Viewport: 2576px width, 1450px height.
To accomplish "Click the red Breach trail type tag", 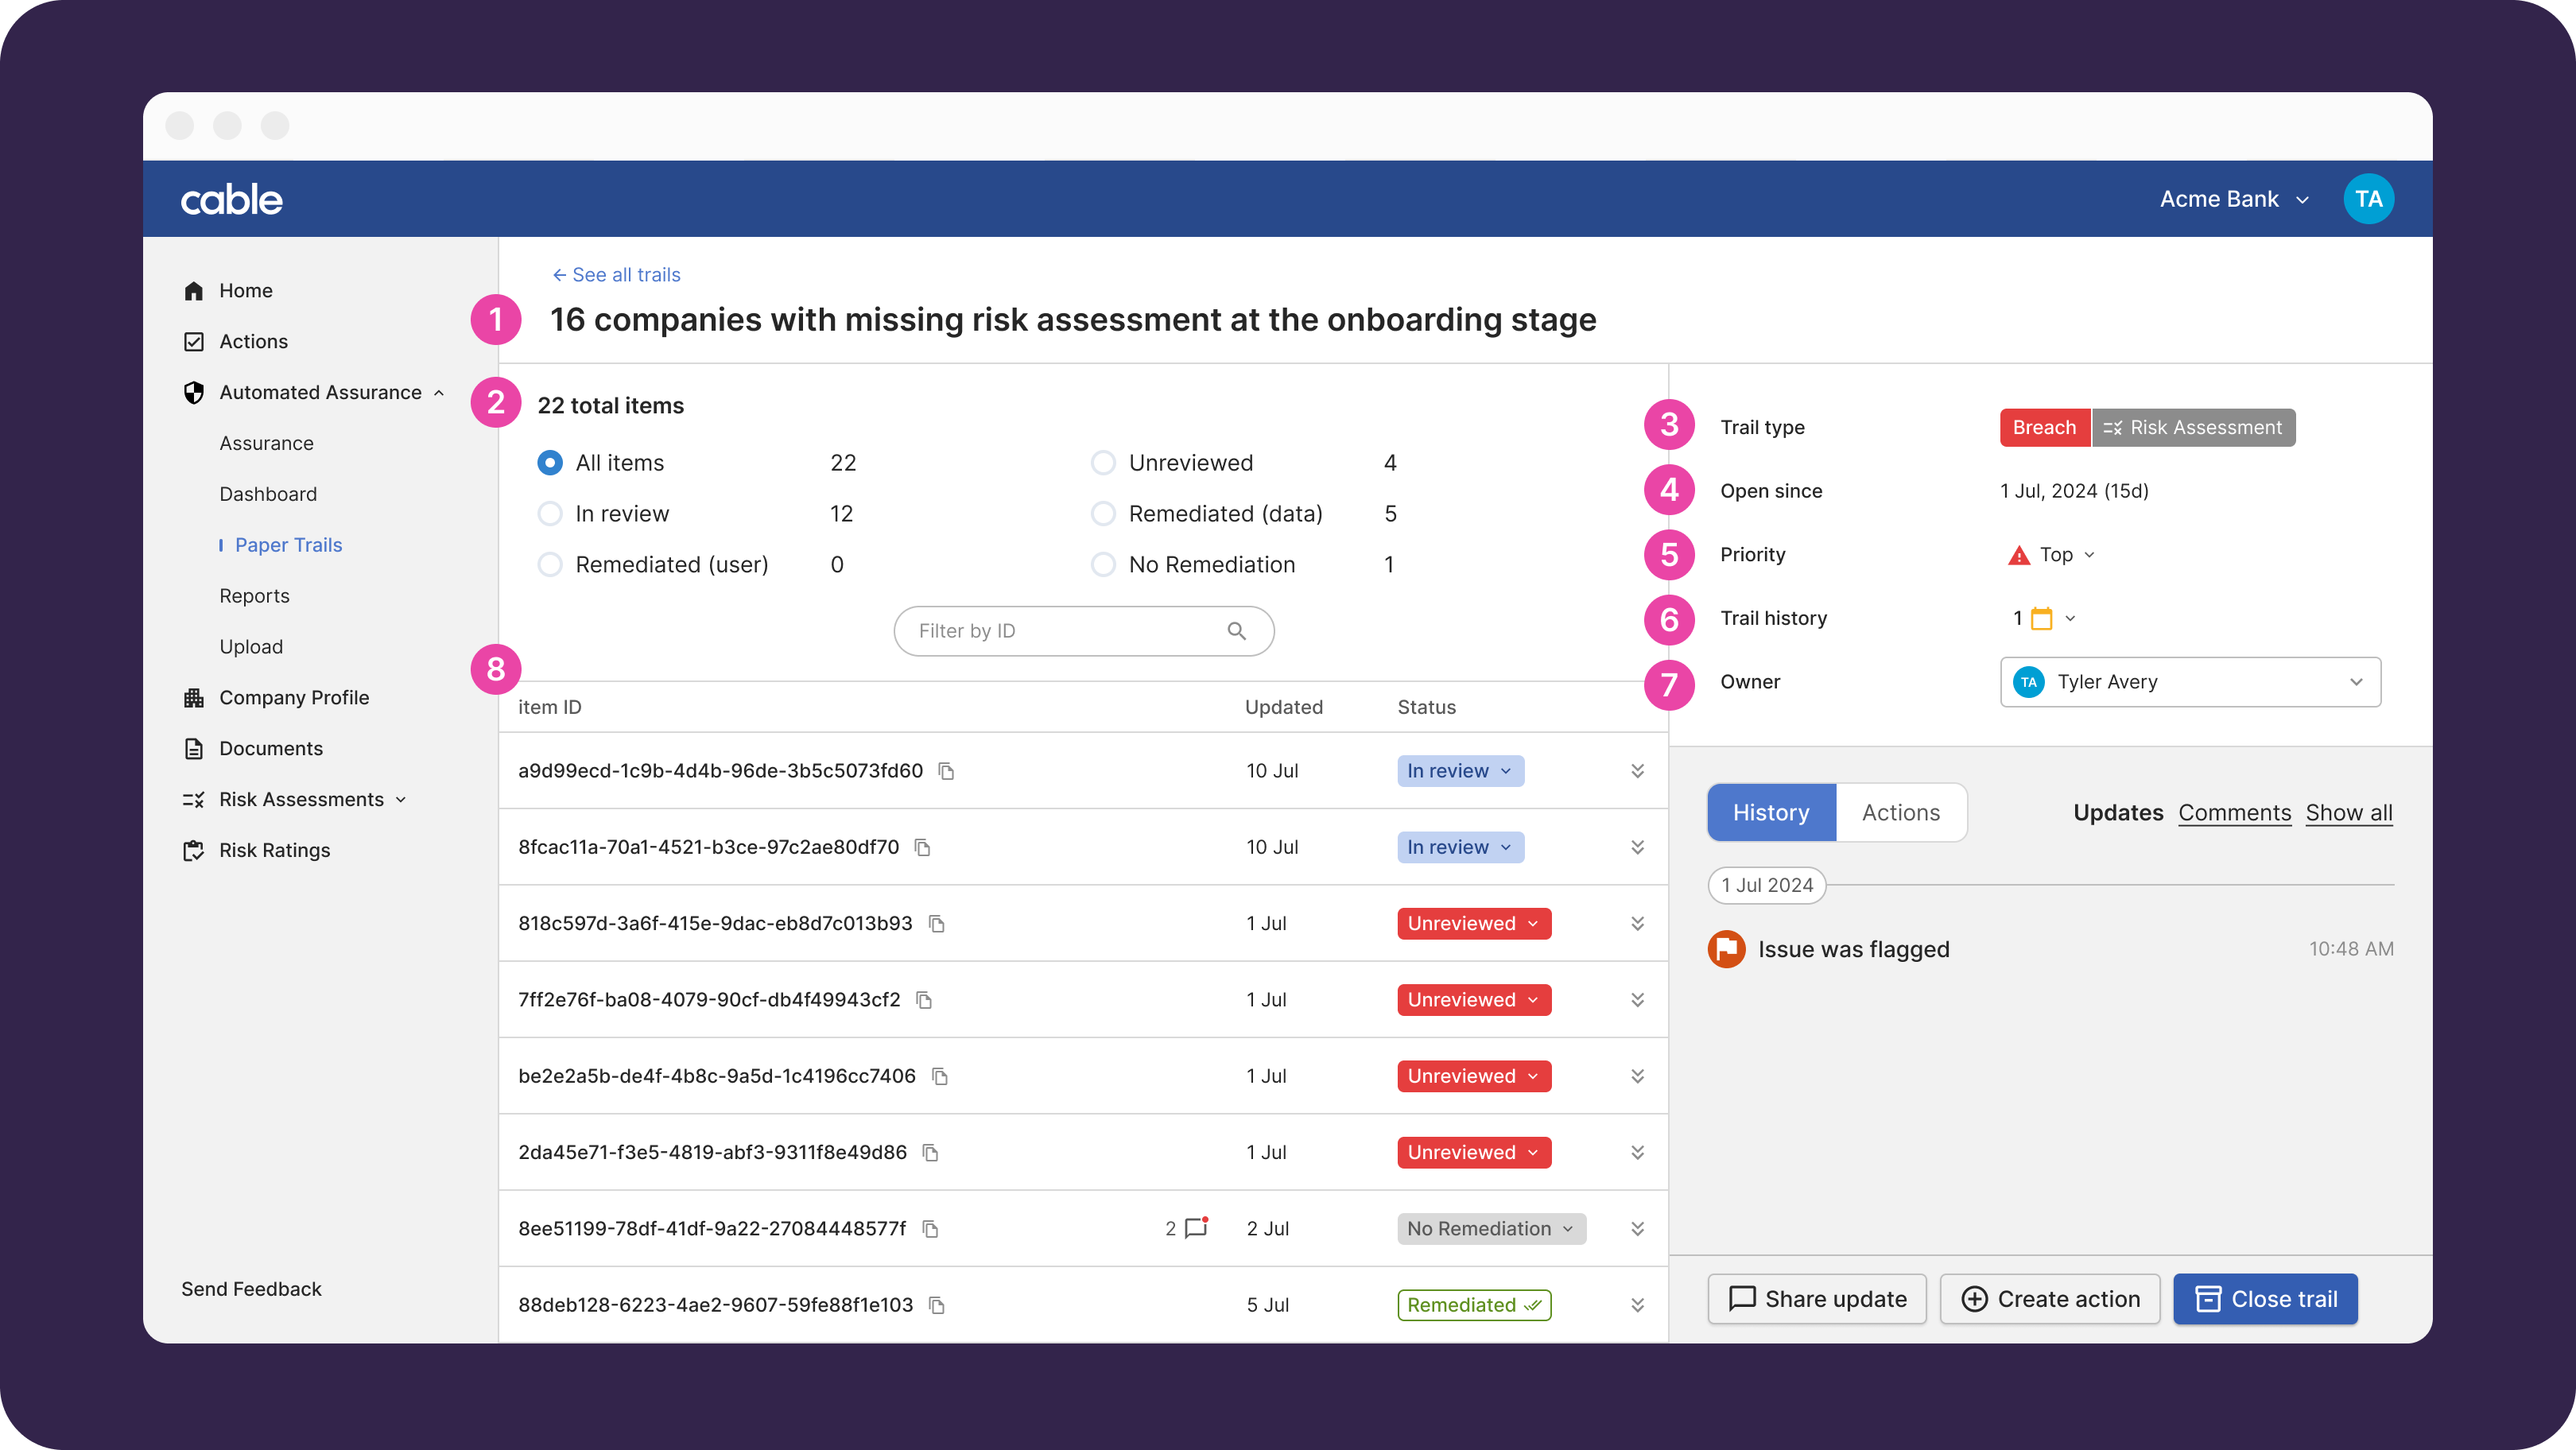I will point(2043,428).
